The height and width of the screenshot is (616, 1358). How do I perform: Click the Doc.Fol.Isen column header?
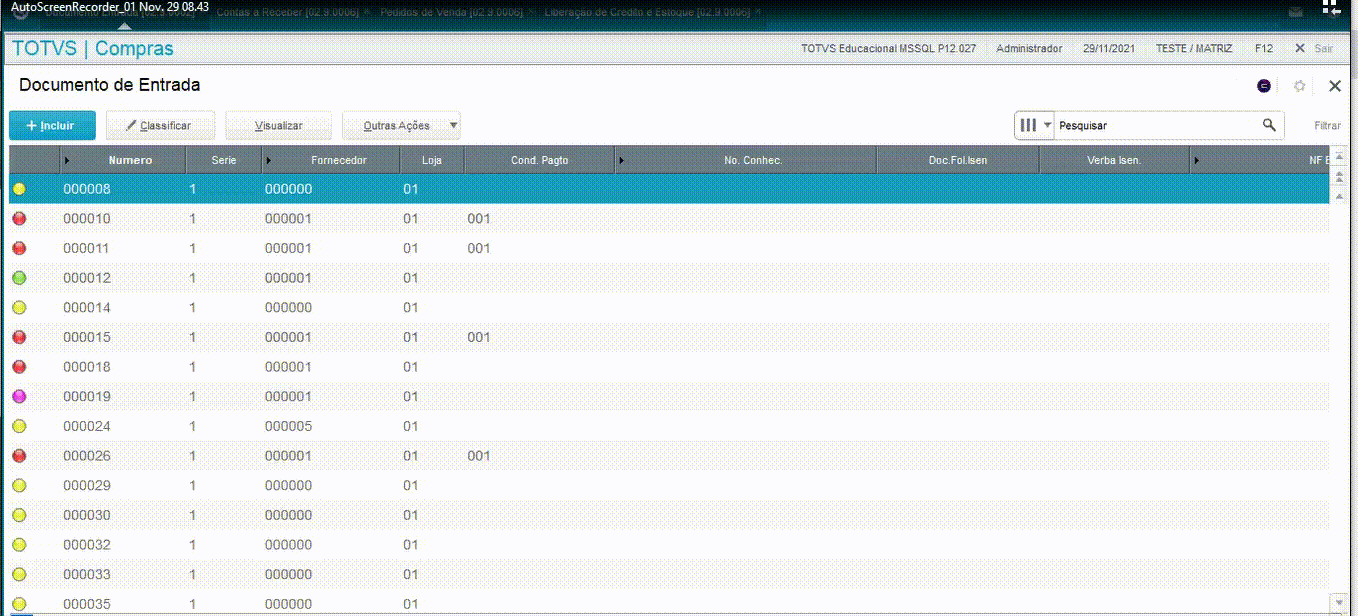[958, 160]
